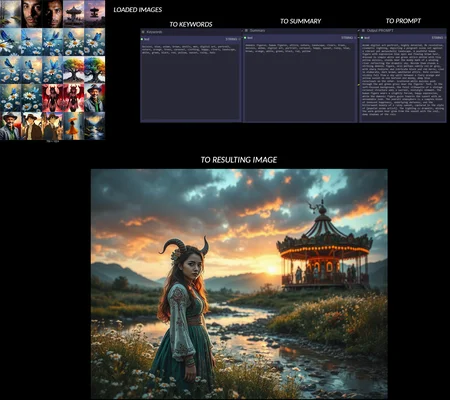Open the first carousel thumbnail in top row

(73, 14)
